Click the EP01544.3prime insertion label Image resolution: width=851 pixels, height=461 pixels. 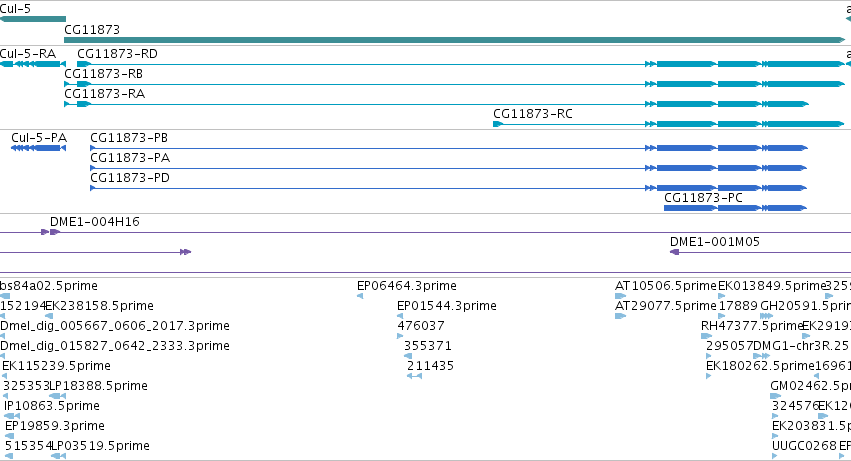(447, 306)
